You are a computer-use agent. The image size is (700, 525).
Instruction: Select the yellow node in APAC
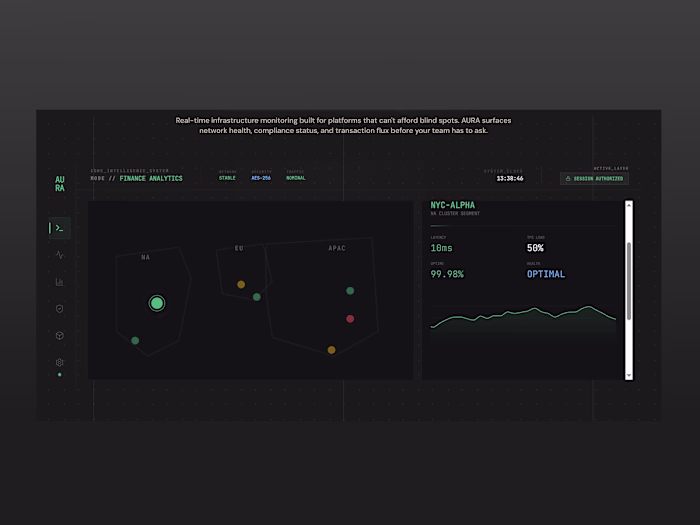click(x=331, y=350)
